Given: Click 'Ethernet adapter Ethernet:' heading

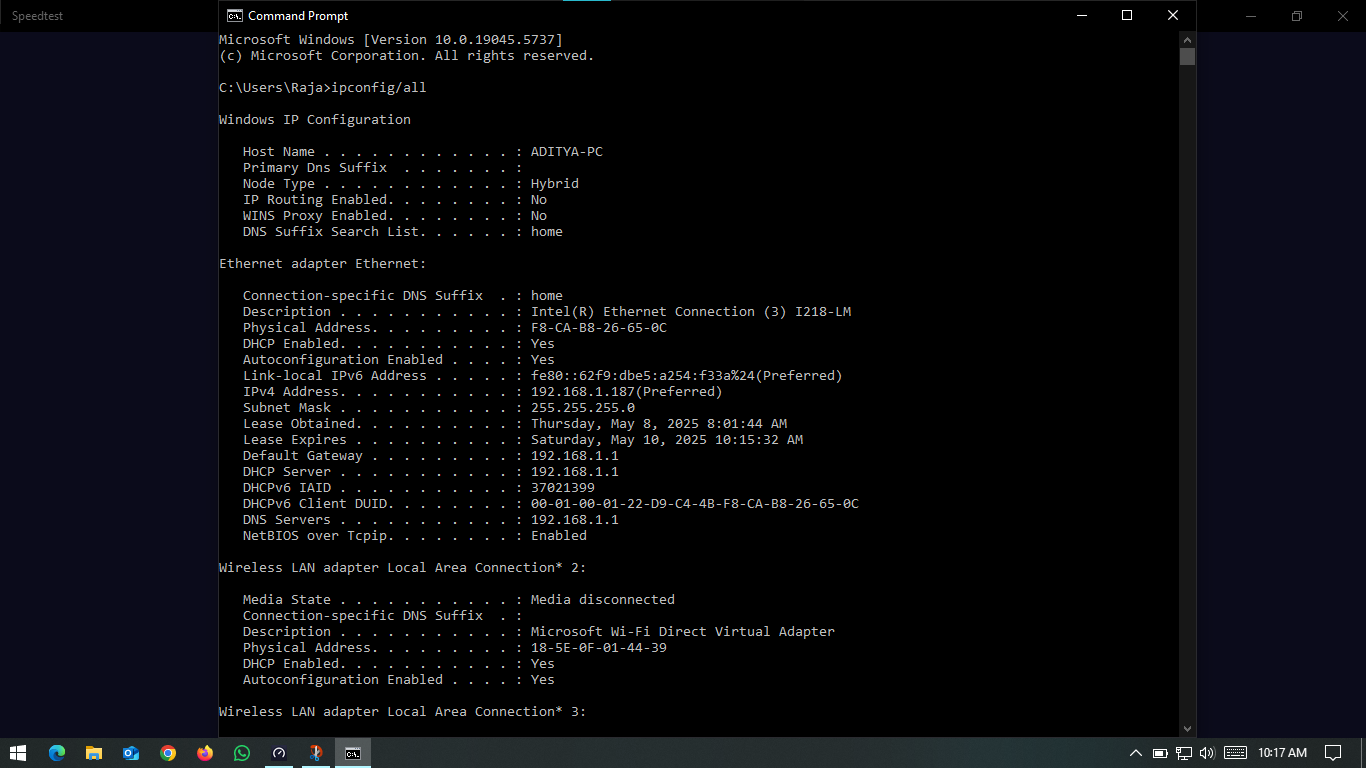Looking at the screenshot, I should pos(323,264).
